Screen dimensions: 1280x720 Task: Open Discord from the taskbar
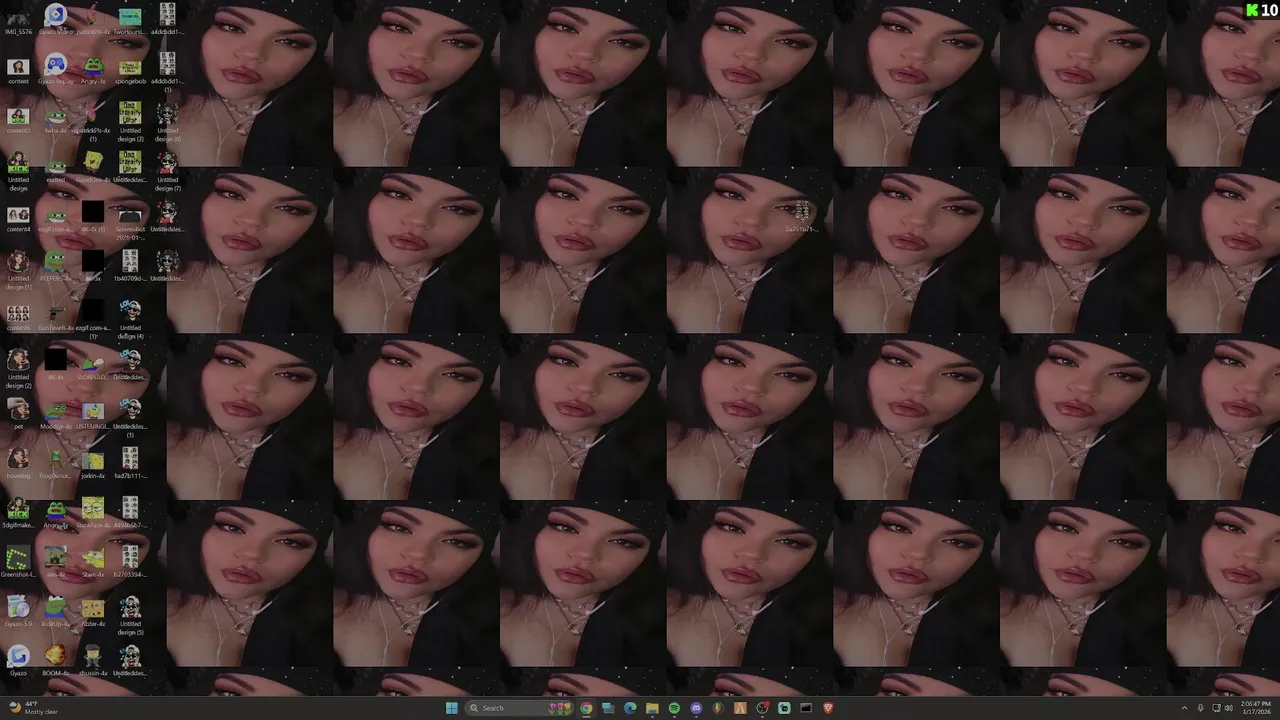point(696,708)
